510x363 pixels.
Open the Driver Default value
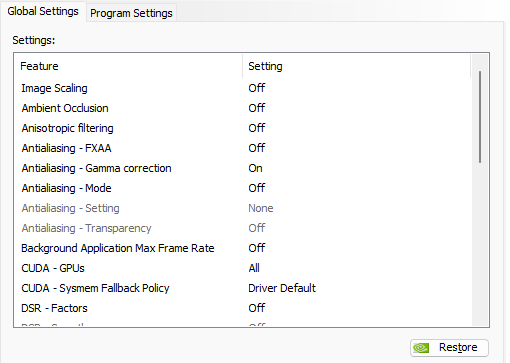282,288
